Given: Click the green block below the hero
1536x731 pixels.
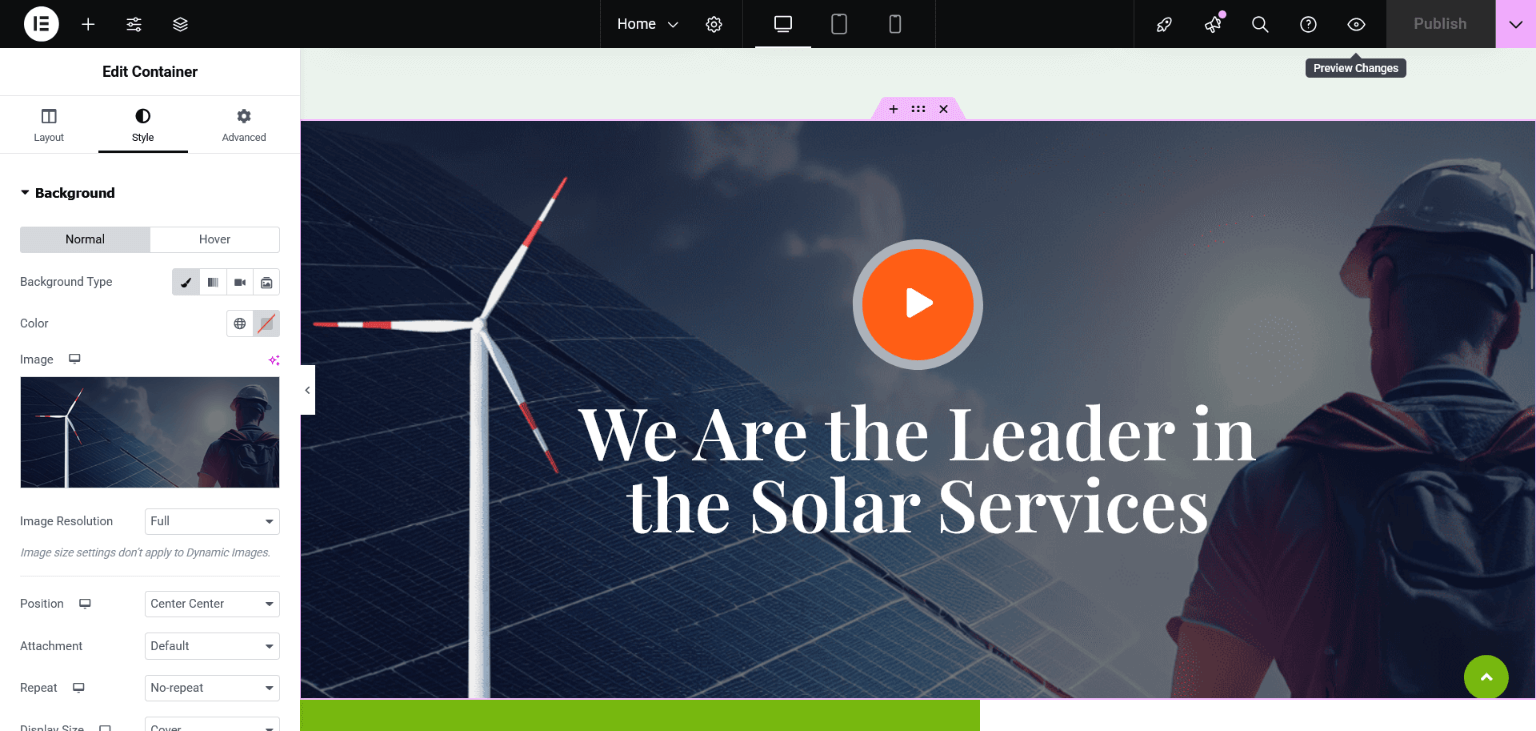Looking at the screenshot, I should (x=640, y=715).
